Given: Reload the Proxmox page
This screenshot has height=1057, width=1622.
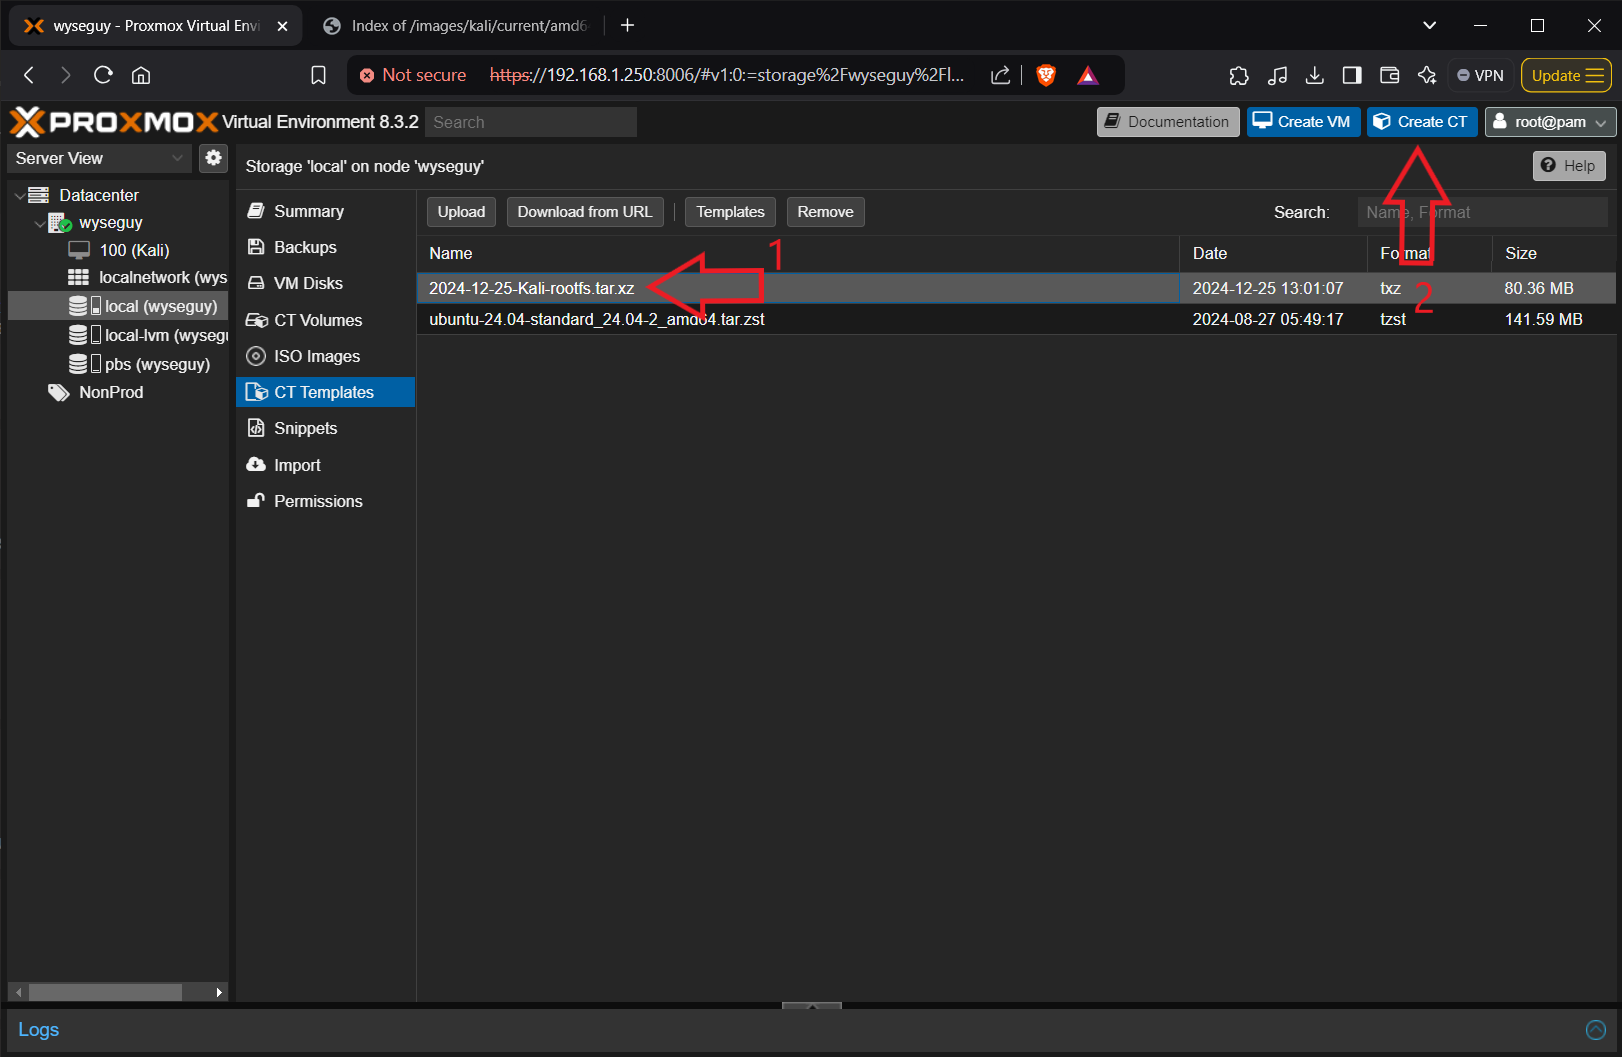Looking at the screenshot, I should [103, 75].
